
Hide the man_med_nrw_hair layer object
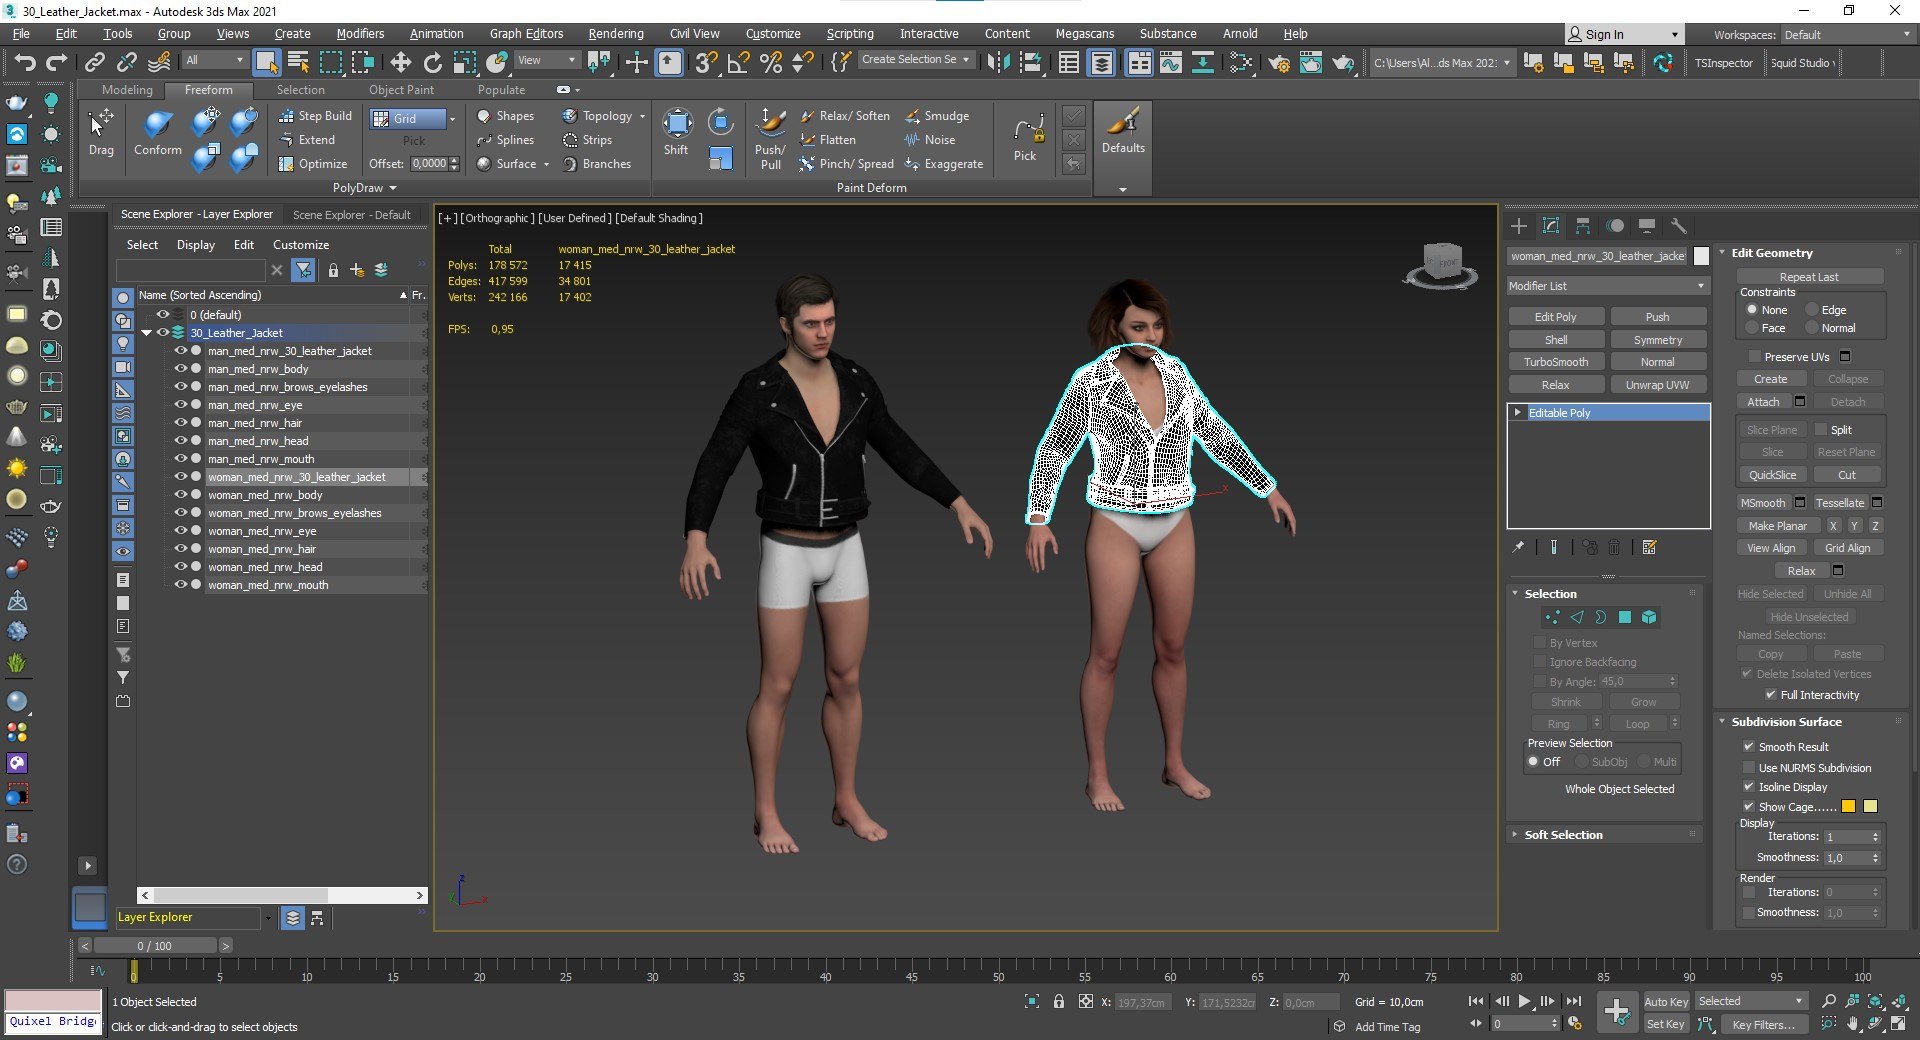coord(181,423)
